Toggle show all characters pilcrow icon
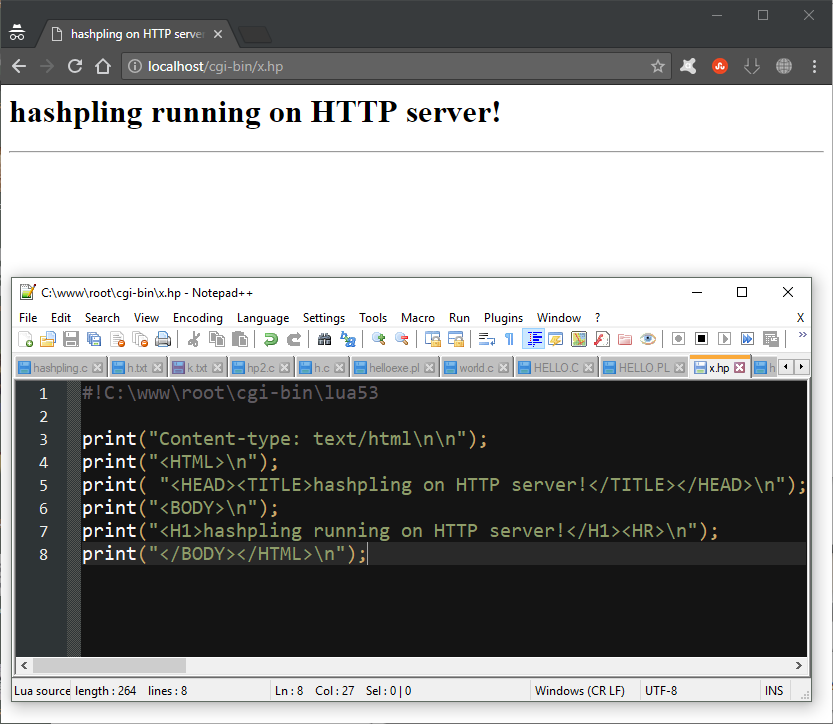 tap(509, 339)
